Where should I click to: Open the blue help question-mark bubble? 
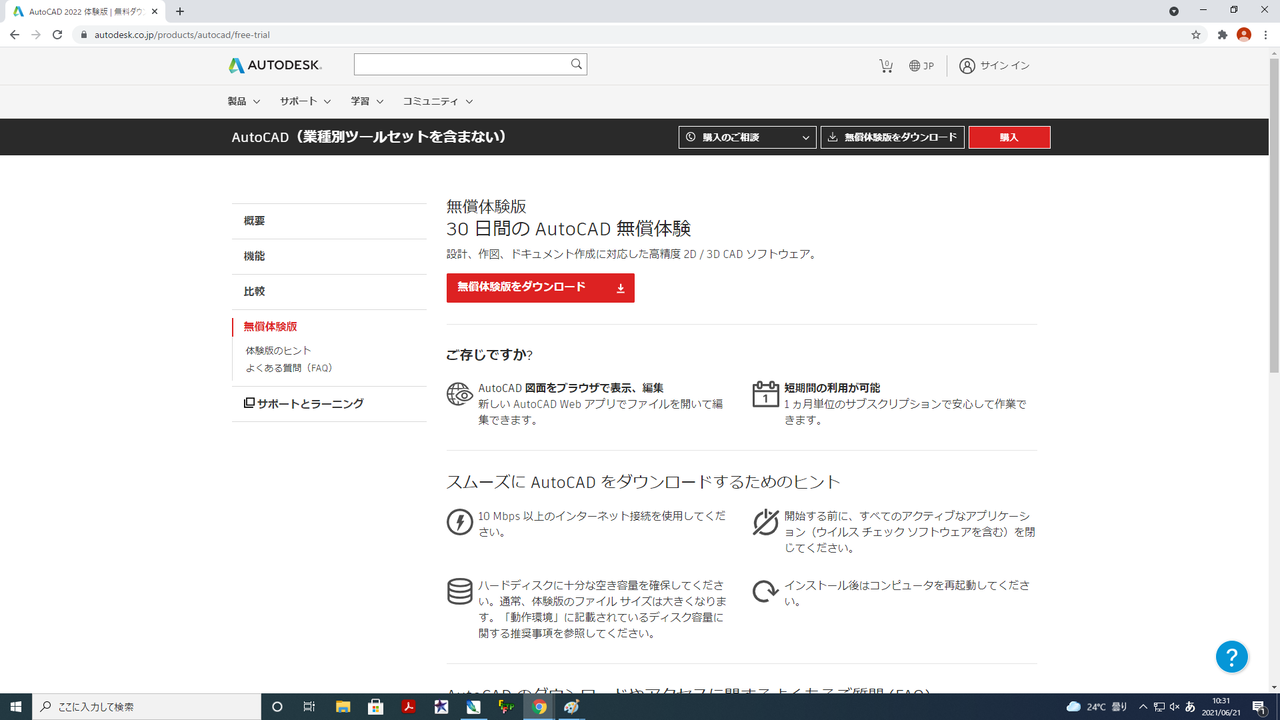1232,656
